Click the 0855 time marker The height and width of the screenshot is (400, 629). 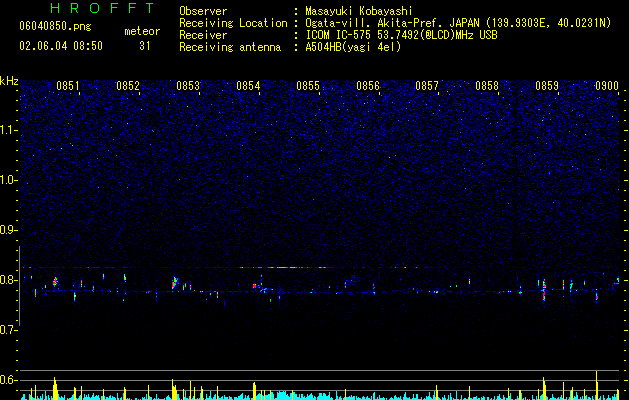308,86
